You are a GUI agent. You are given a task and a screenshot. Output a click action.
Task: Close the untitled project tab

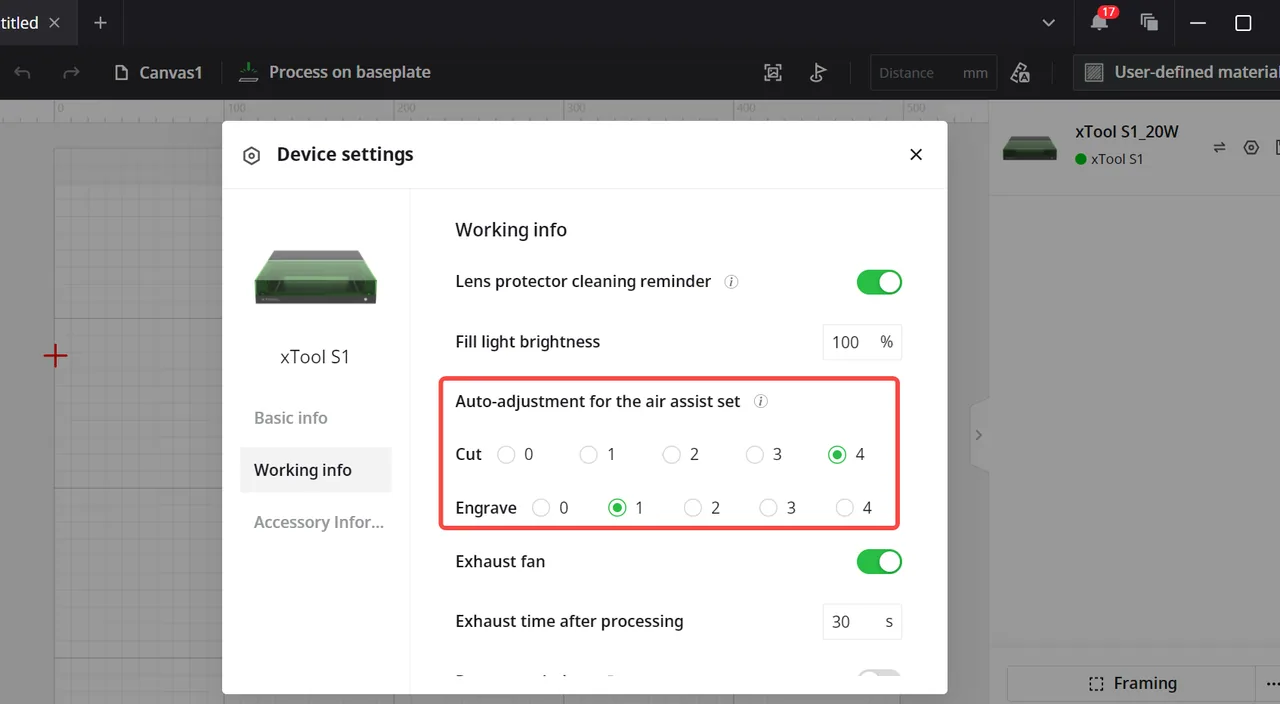[x=54, y=22]
